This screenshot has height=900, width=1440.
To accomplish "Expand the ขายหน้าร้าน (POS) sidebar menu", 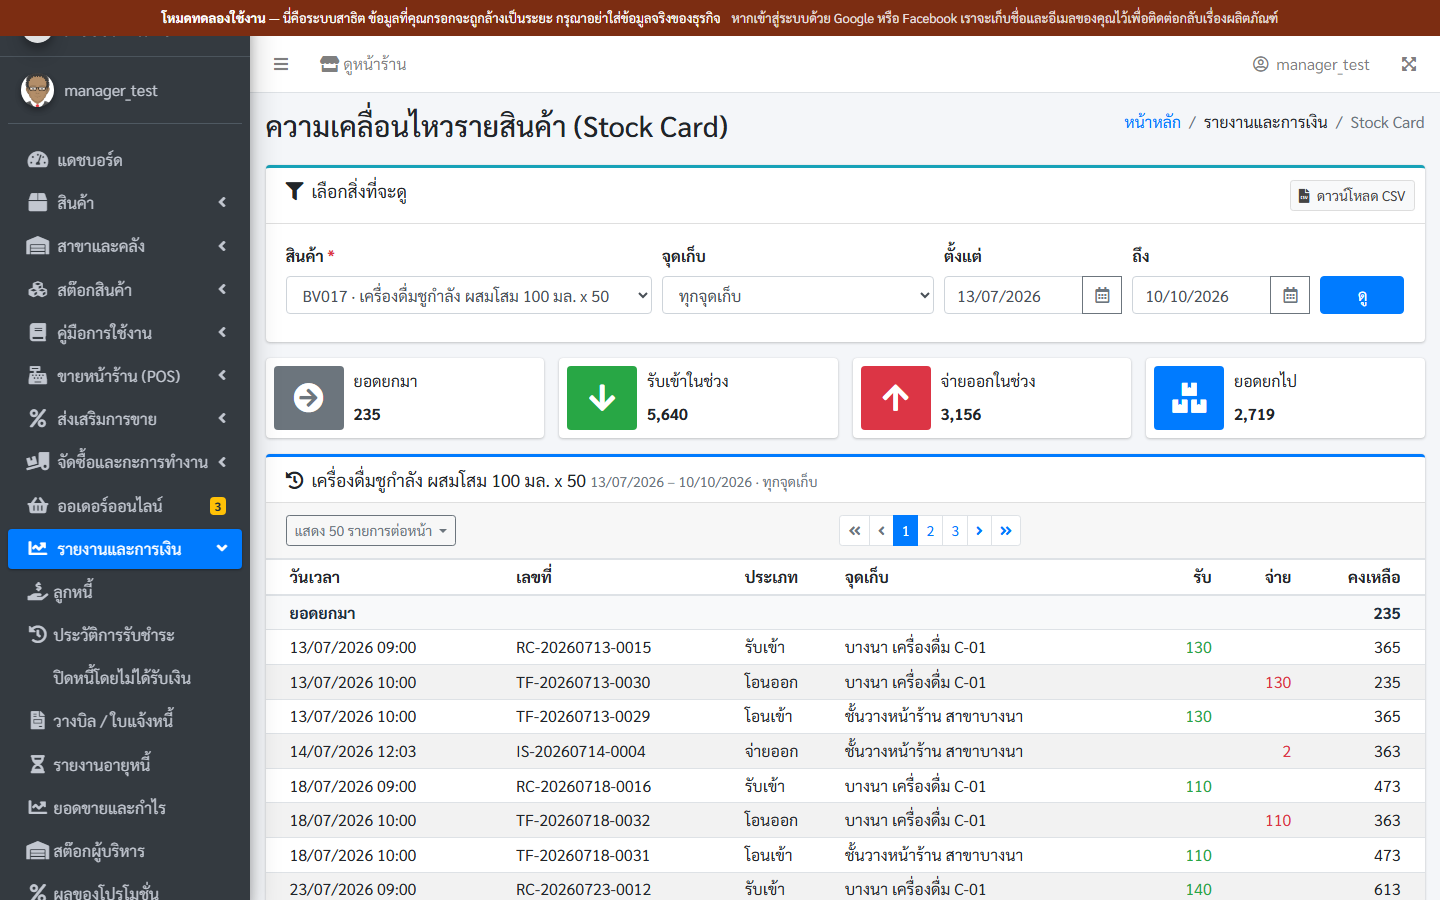I will point(125,376).
